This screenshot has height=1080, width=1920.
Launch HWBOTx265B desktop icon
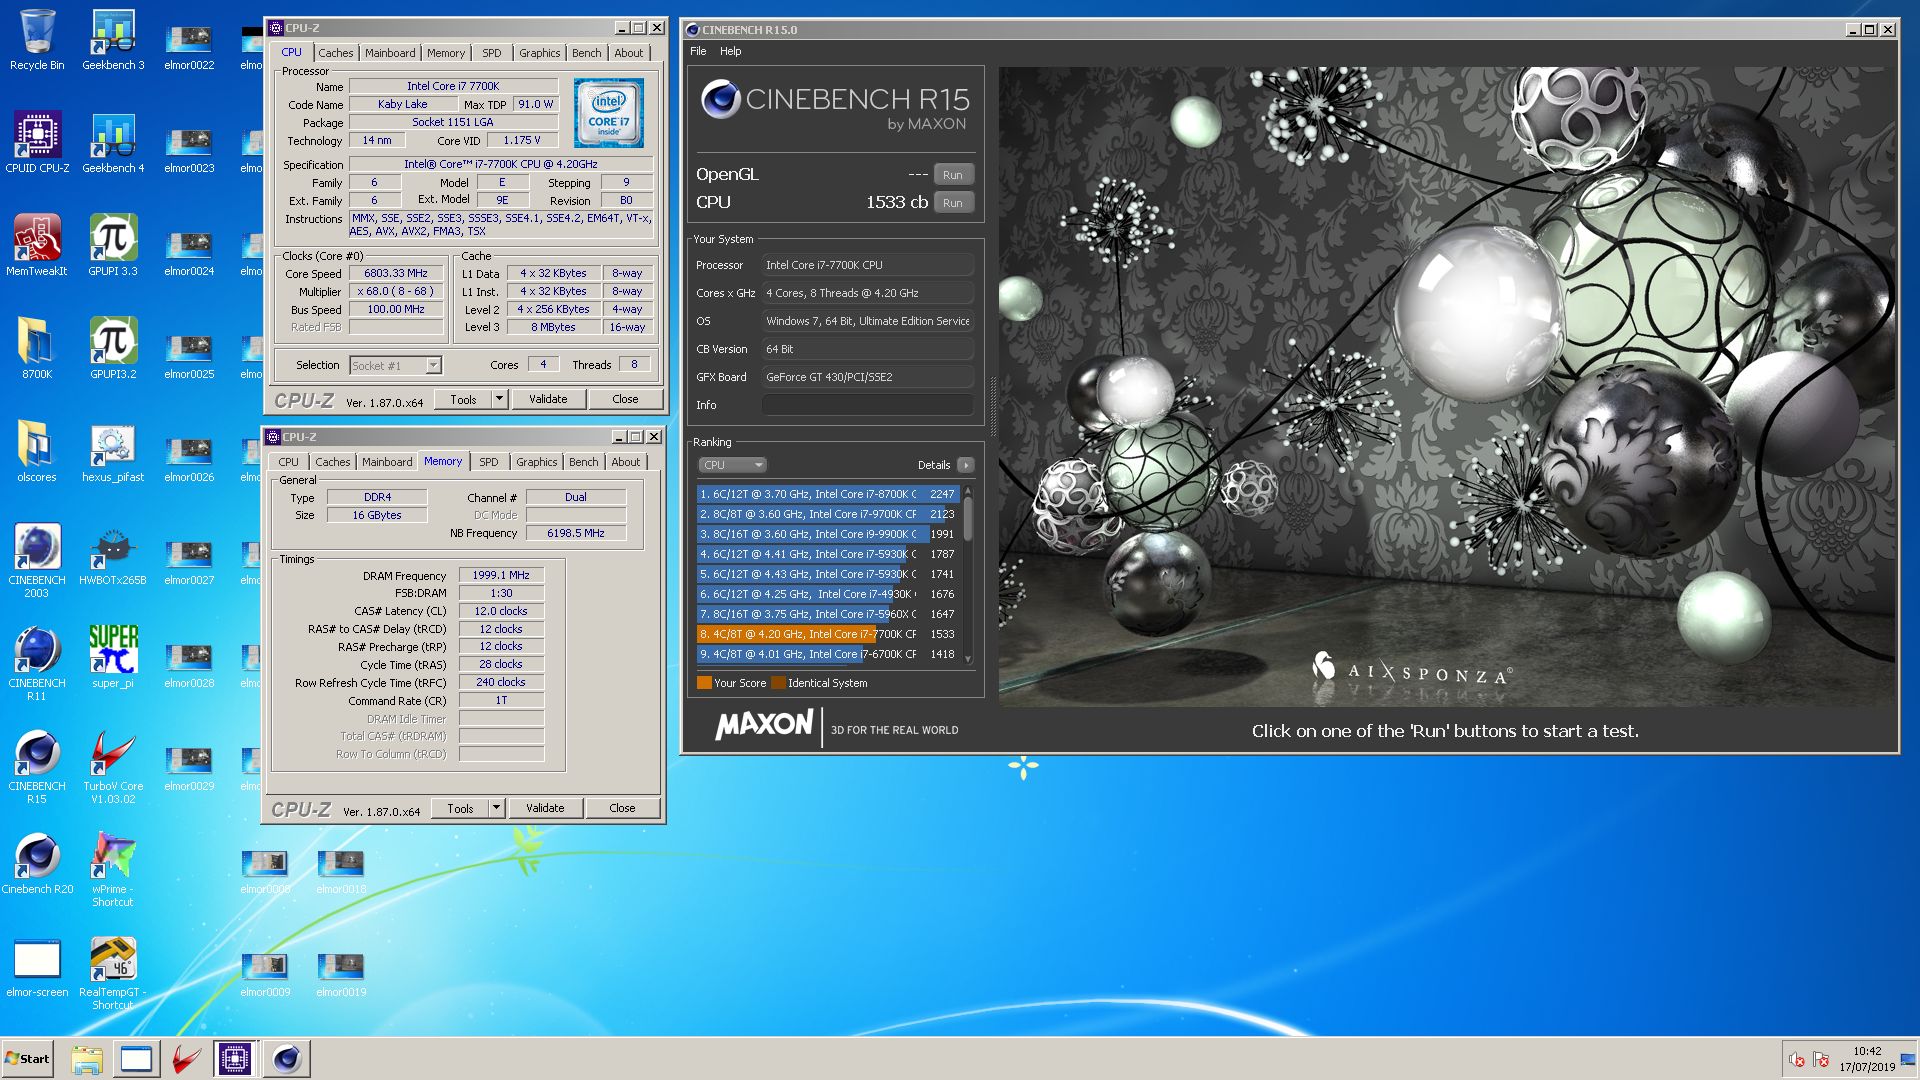(x=113, y=555)
